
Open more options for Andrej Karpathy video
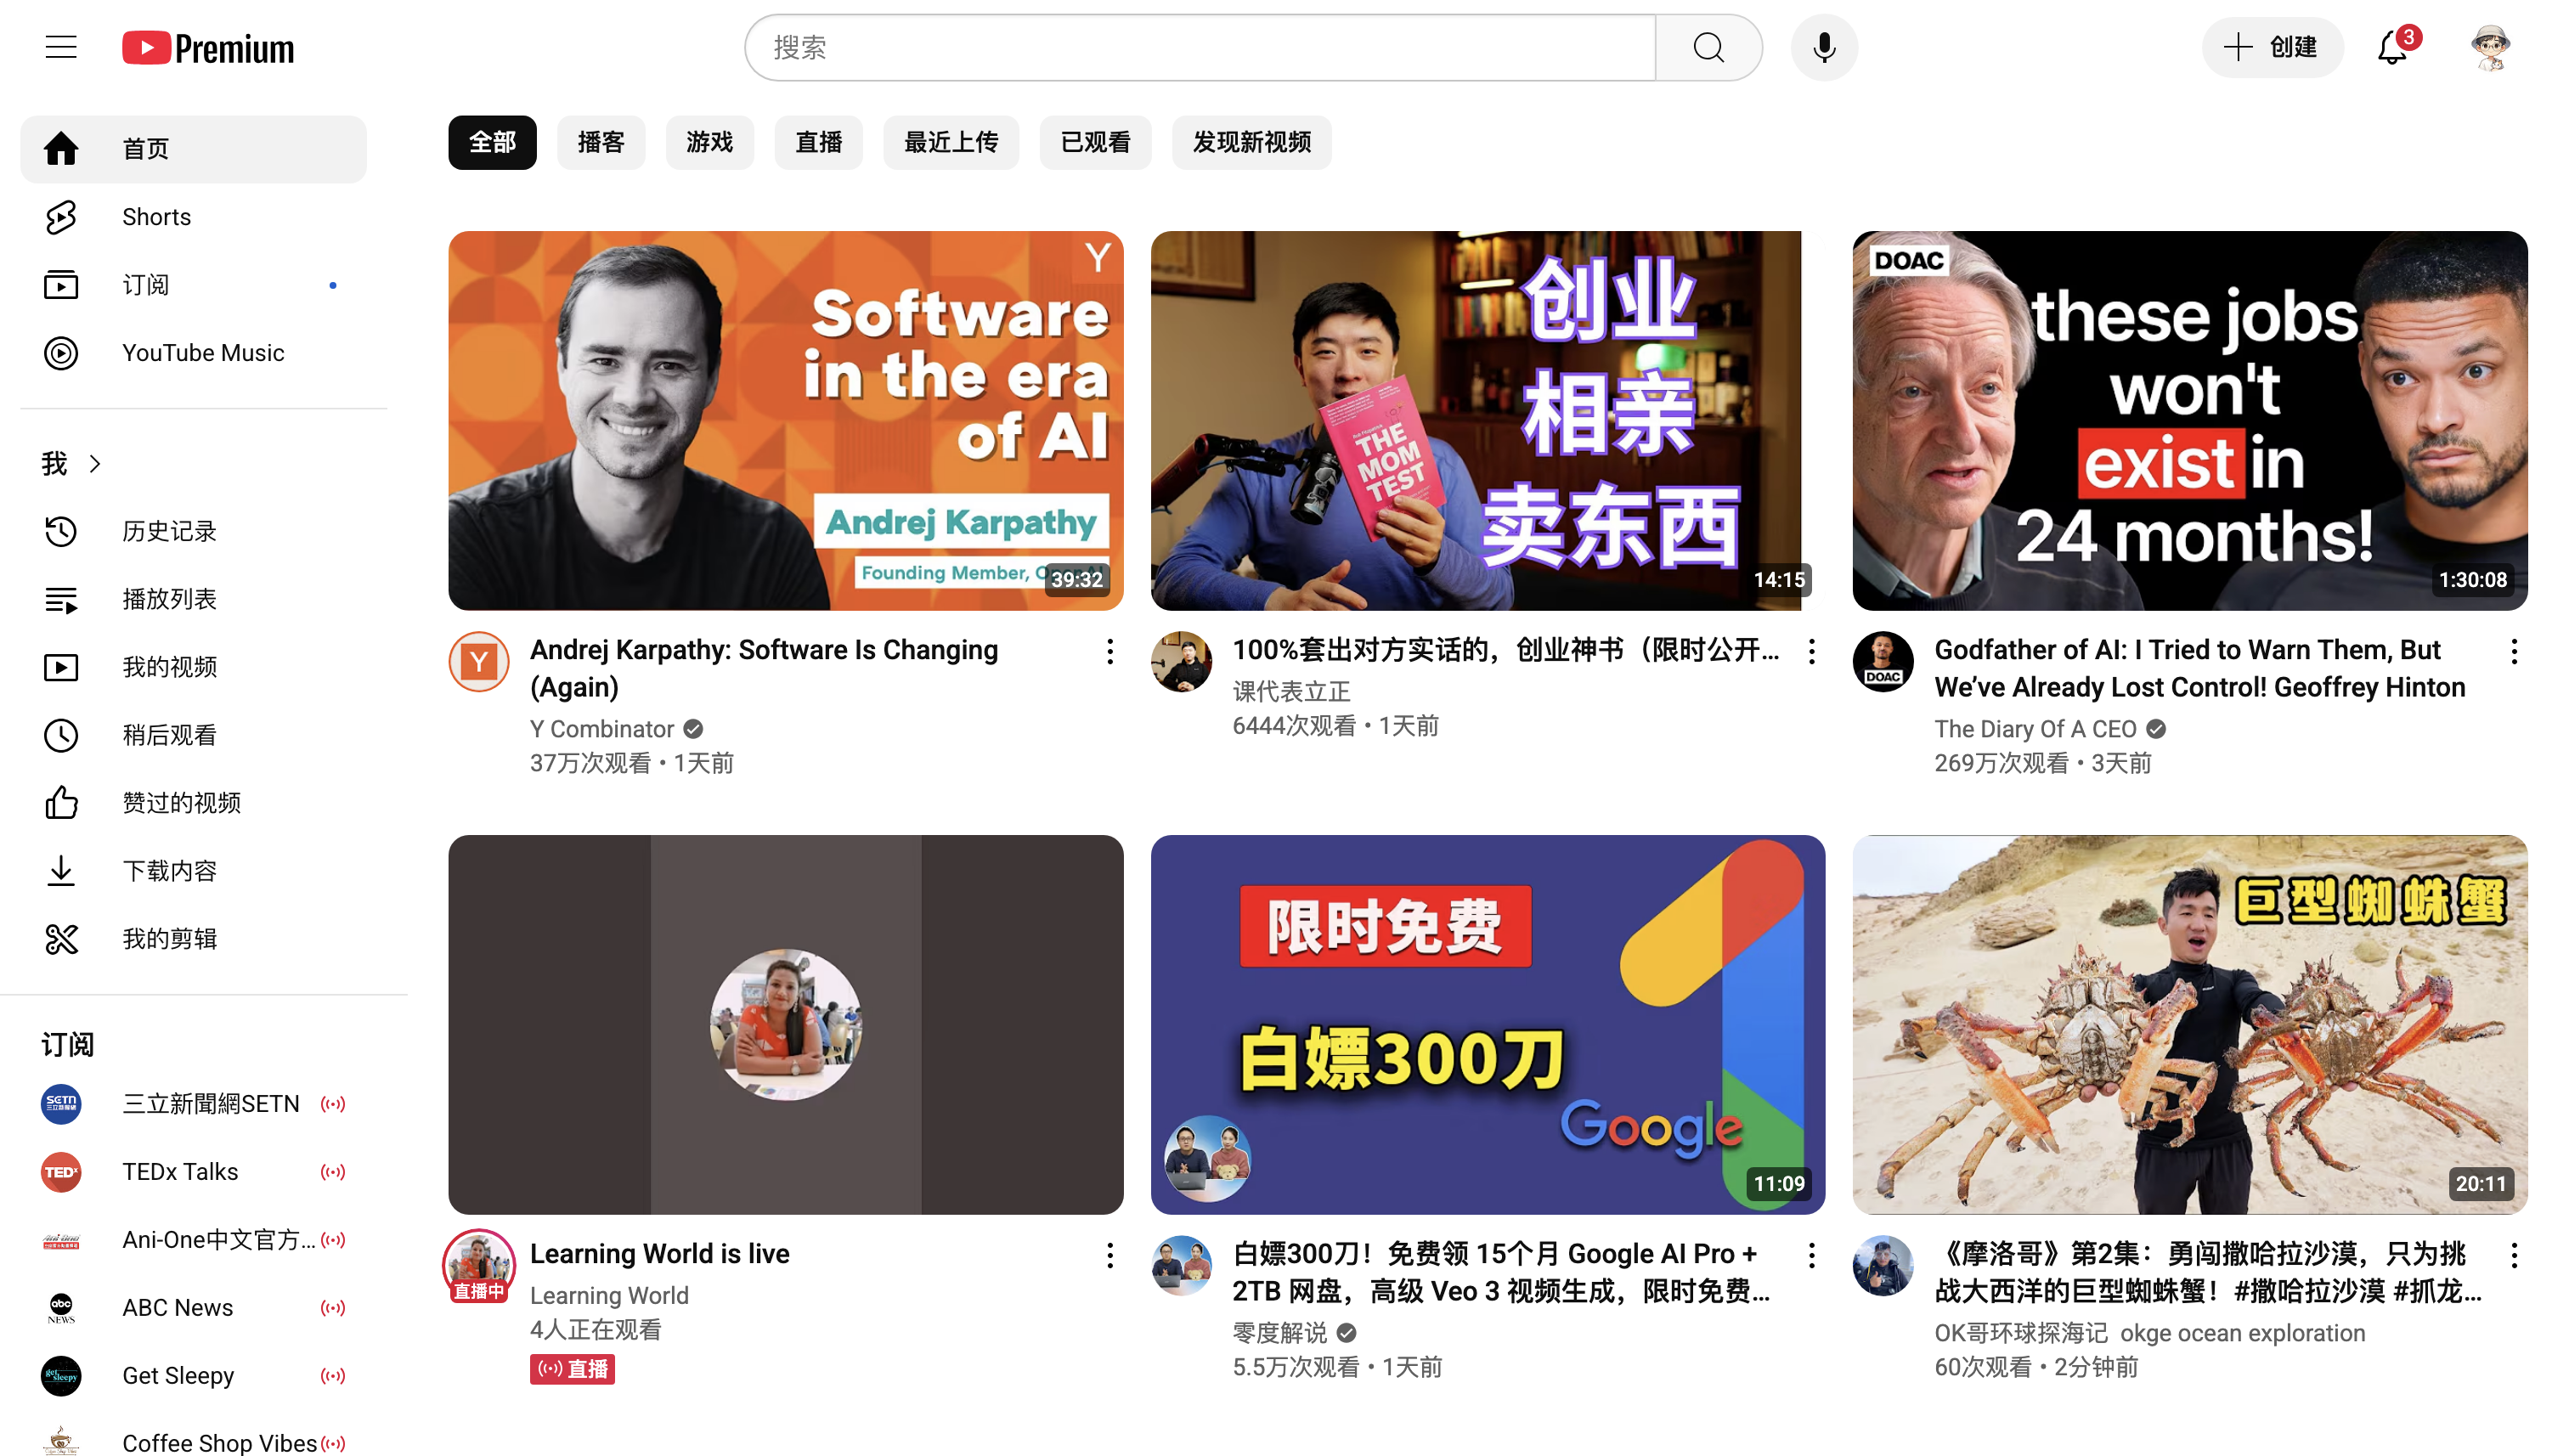[x=1110, y=652]
